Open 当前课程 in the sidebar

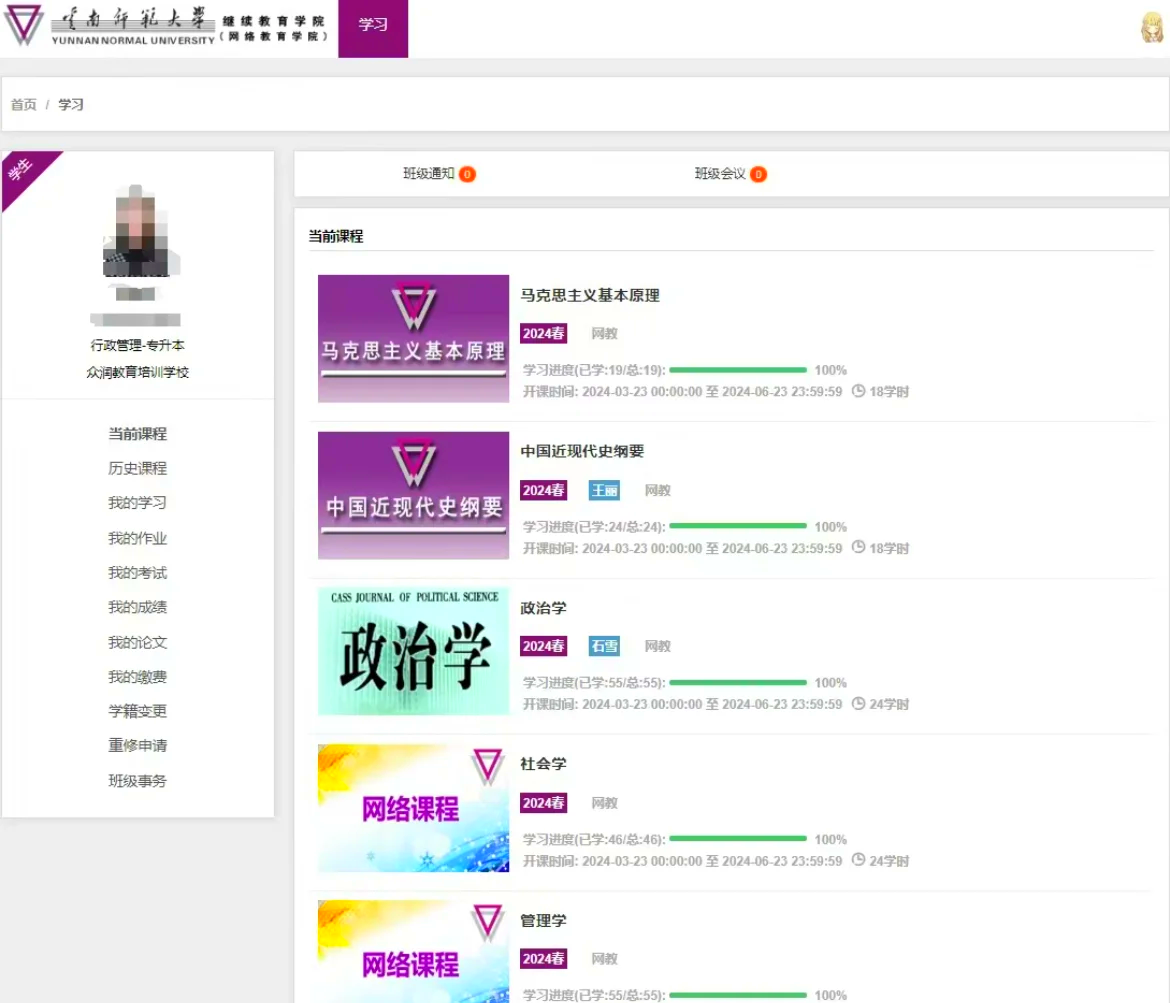point(137,434)
